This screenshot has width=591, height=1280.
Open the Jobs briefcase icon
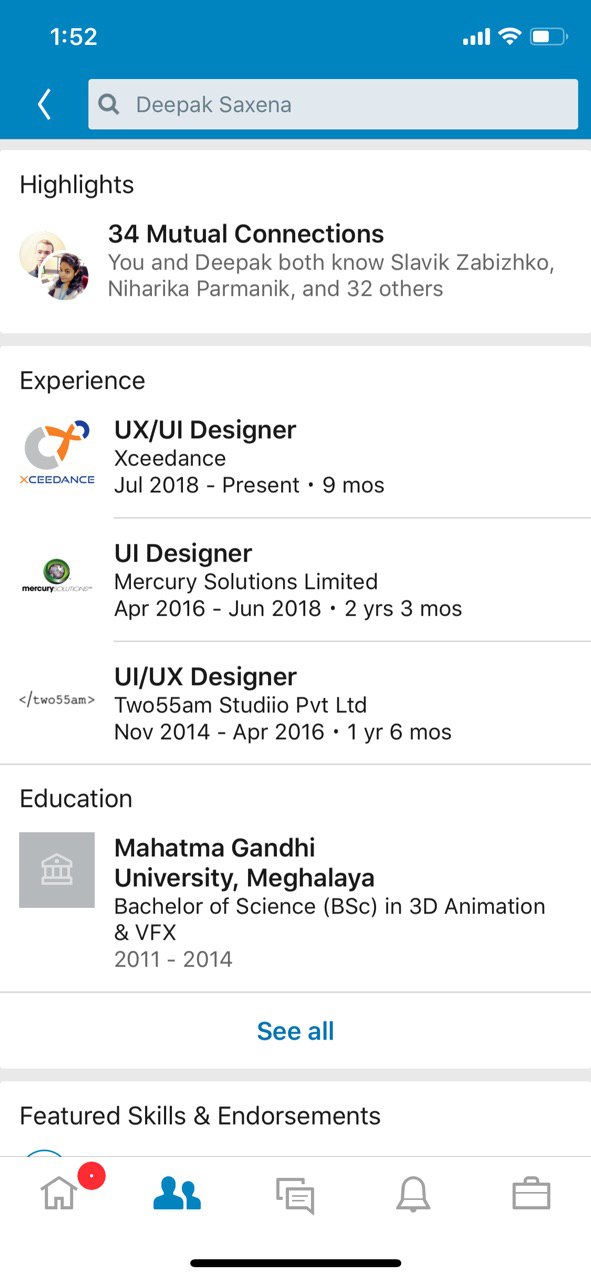(531, 1194)
